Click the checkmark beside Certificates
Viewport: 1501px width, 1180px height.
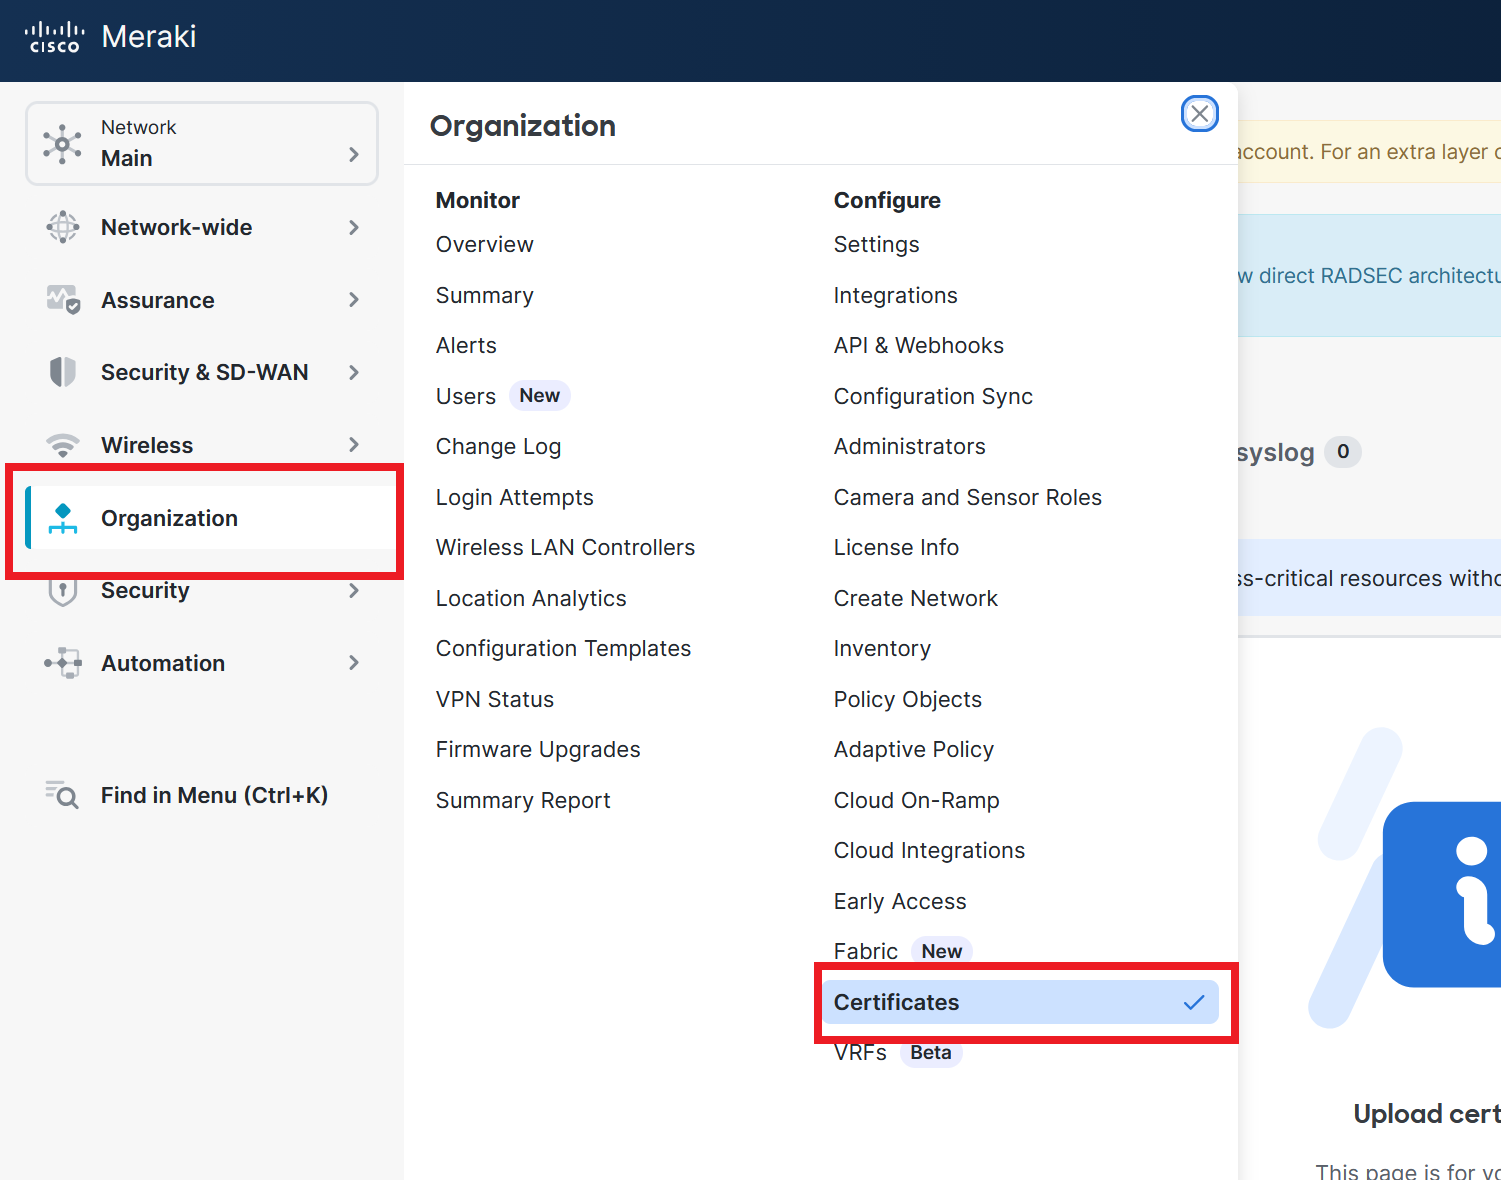coord(1194,1002)
